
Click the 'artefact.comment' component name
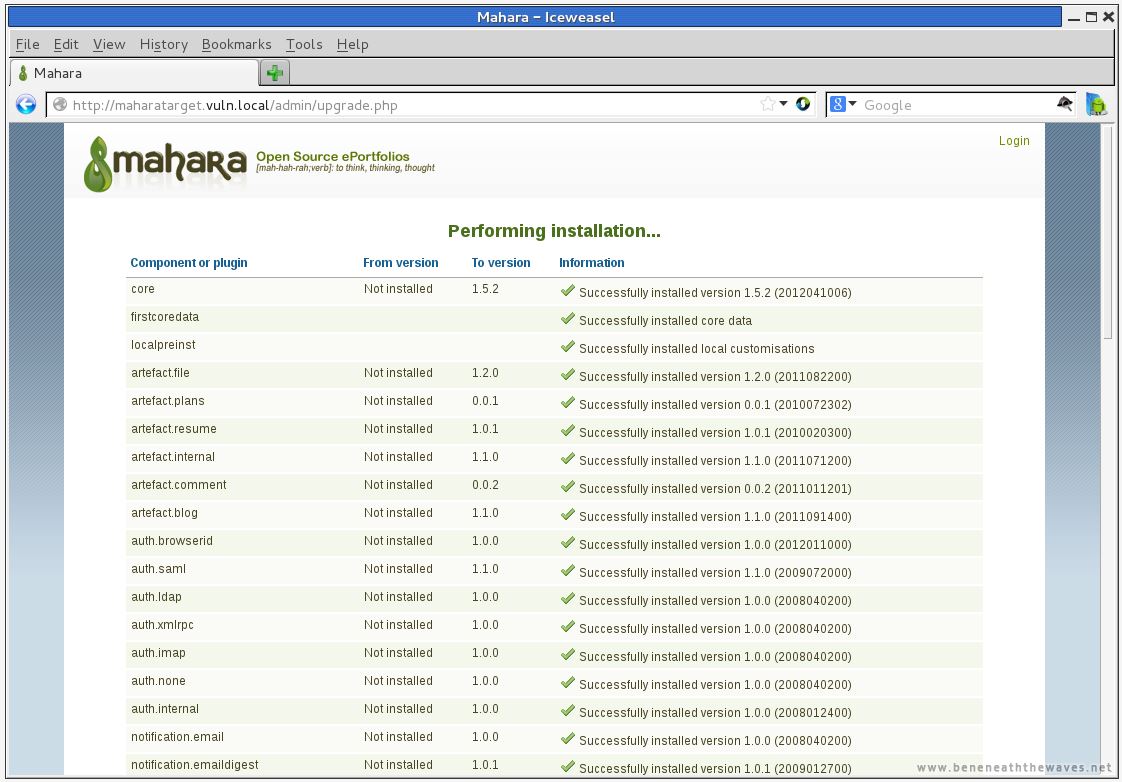(179, 484)
